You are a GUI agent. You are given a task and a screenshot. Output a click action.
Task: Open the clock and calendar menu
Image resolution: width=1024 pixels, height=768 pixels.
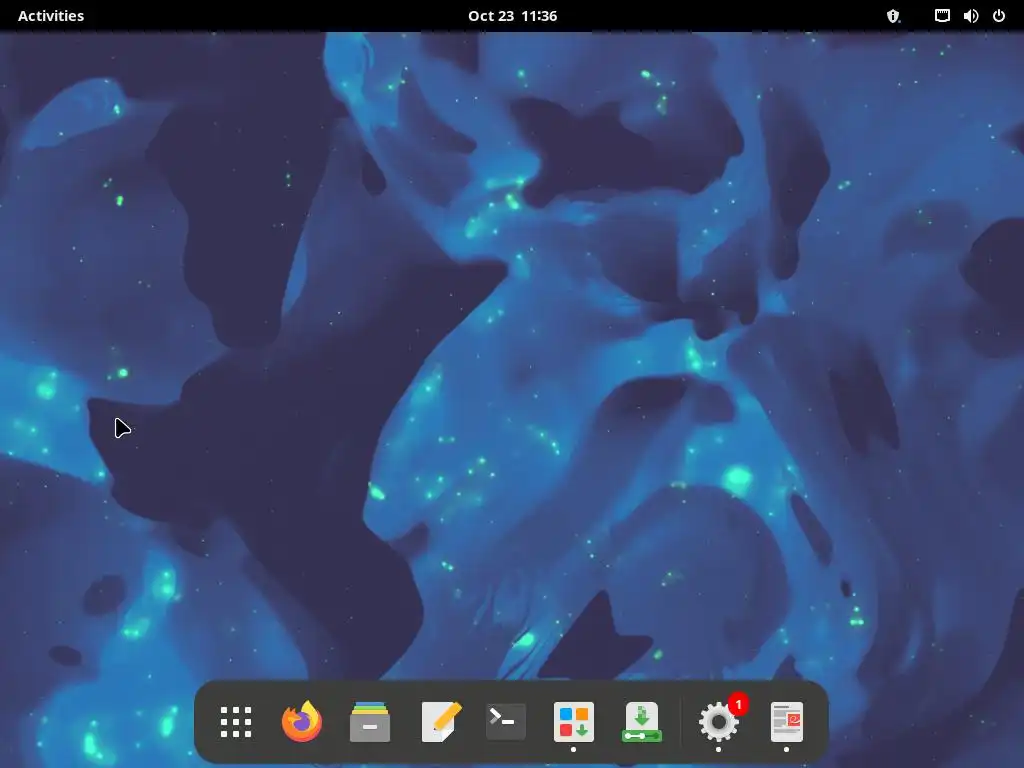click(x=512, y=16)
